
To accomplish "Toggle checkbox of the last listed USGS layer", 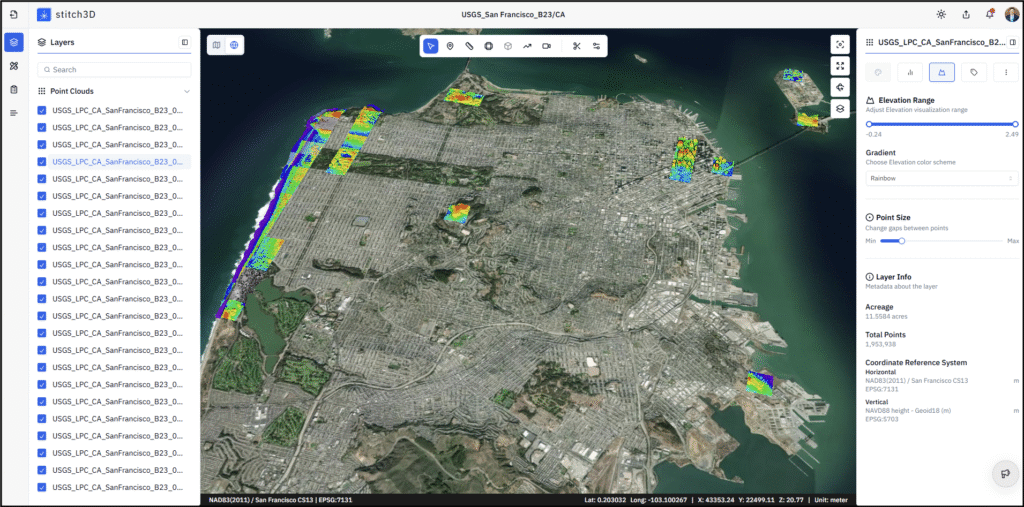I will coord(42,487).
